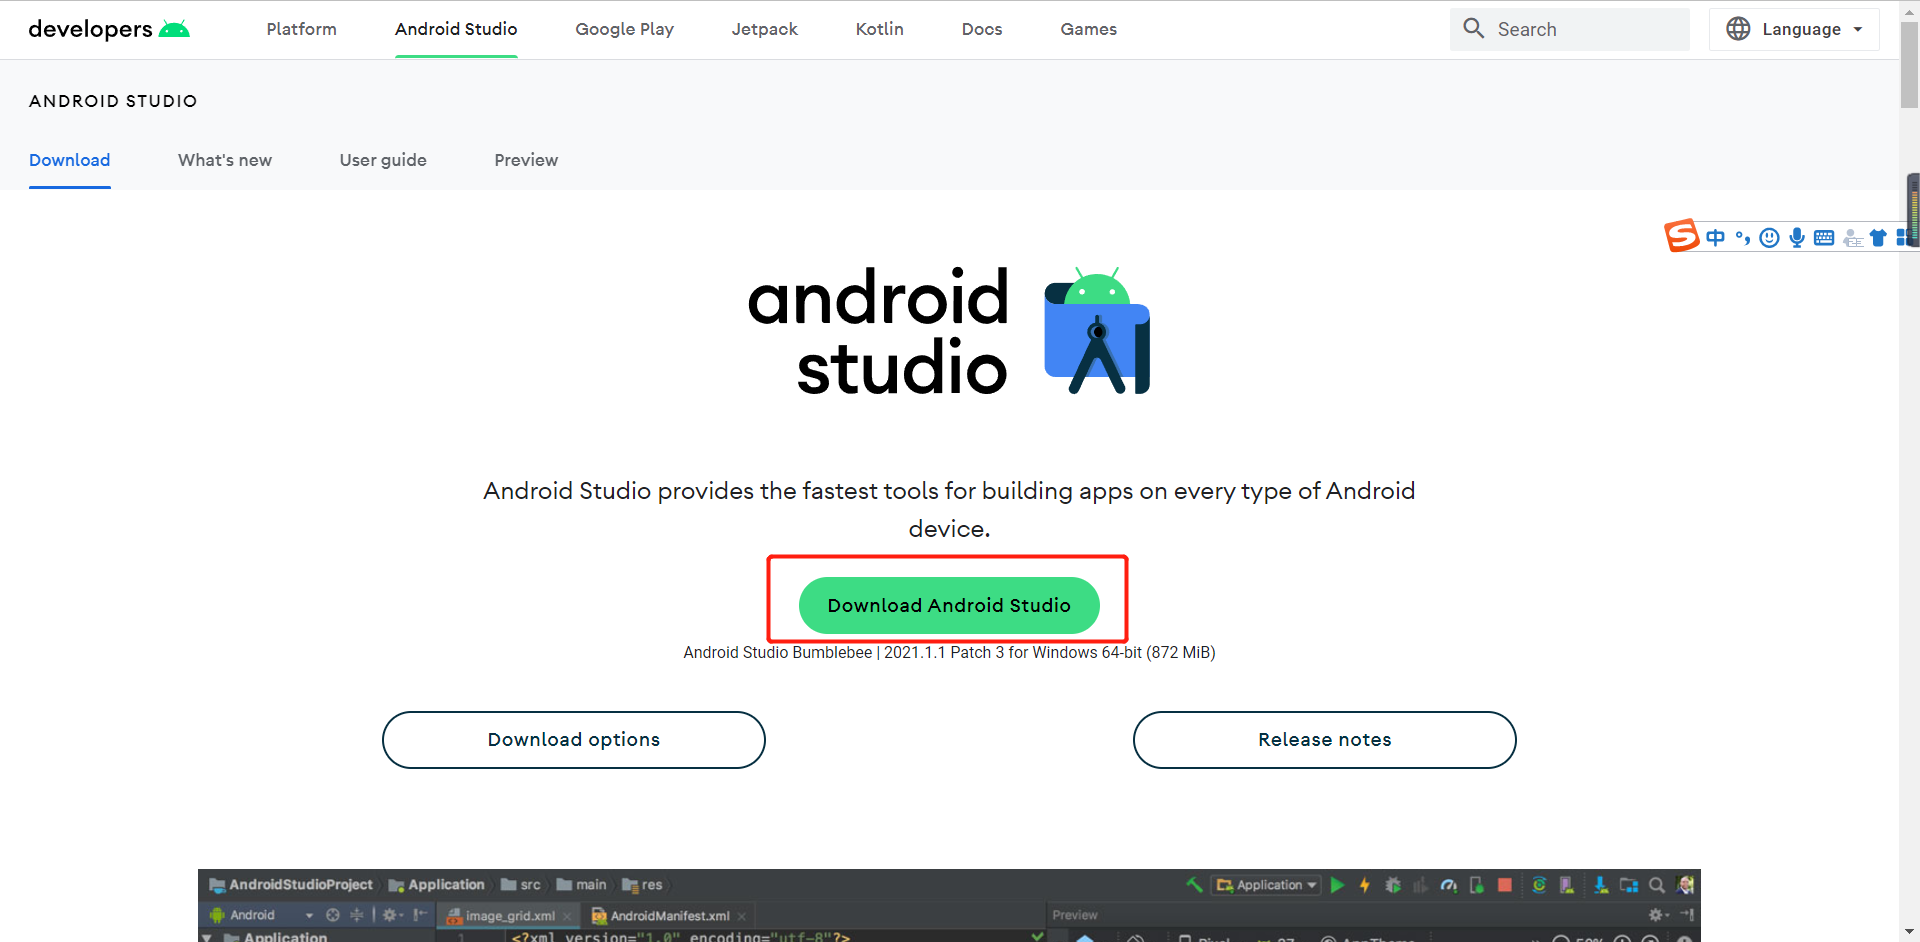
Task: Click the Profiler gauge icon in IDE image
Action: pos(1448,885)
